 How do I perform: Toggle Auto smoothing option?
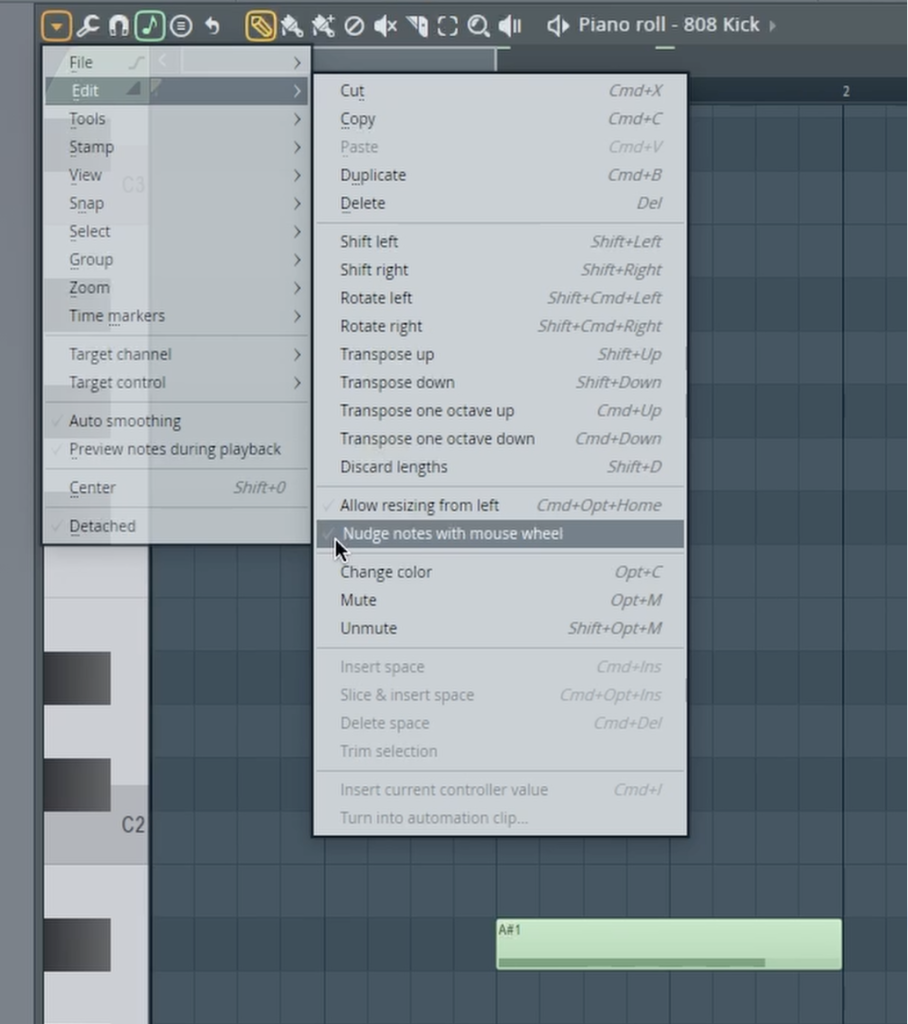(x=125, y=421)
